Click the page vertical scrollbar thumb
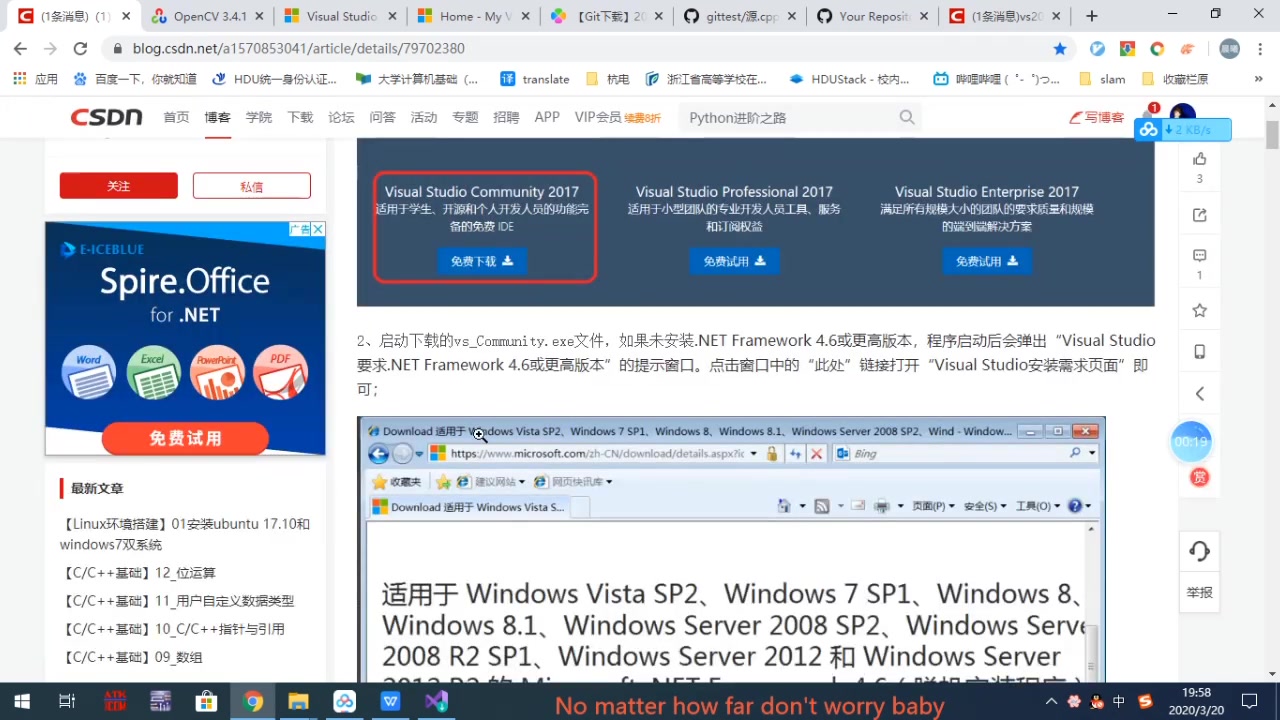 coord(1272,135)
